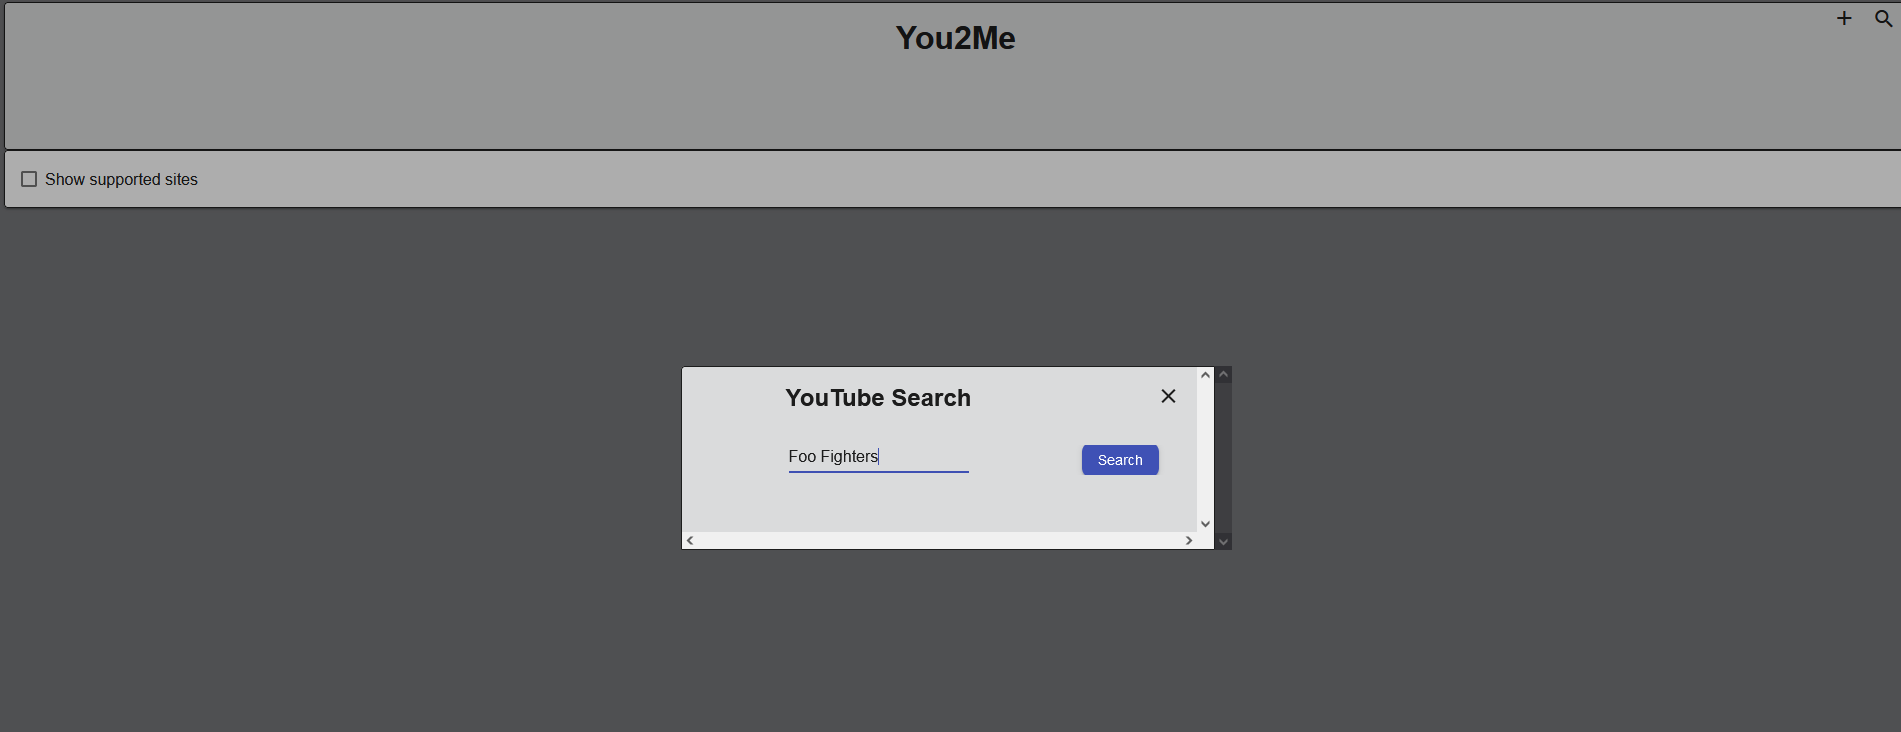Click the YouTube Search dialog title
The height and width of the screenshot is (732, 1901).
pyautogui.click(x=878, y=398)
